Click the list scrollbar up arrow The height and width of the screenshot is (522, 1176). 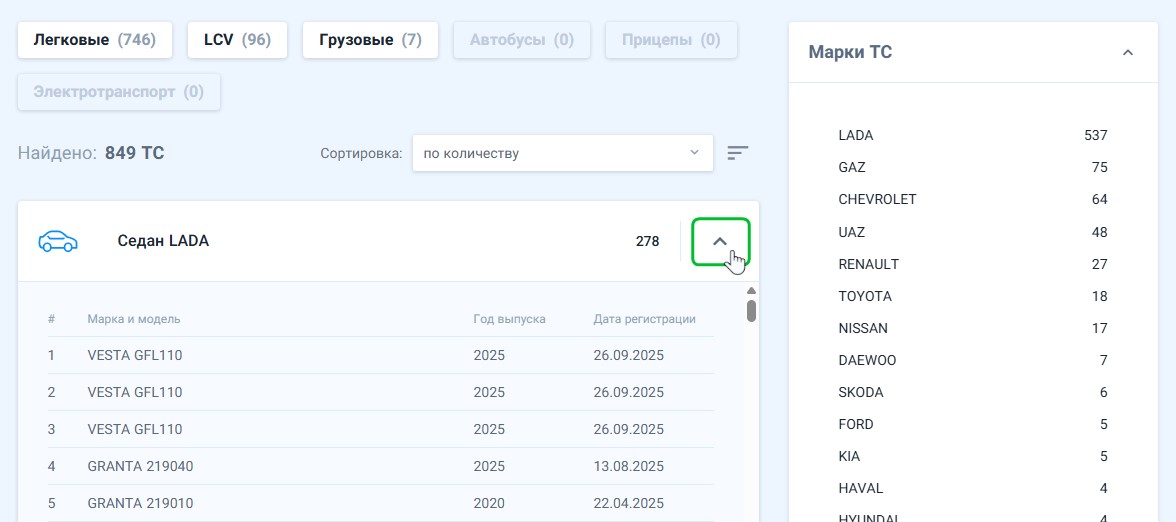coord(752,291)
